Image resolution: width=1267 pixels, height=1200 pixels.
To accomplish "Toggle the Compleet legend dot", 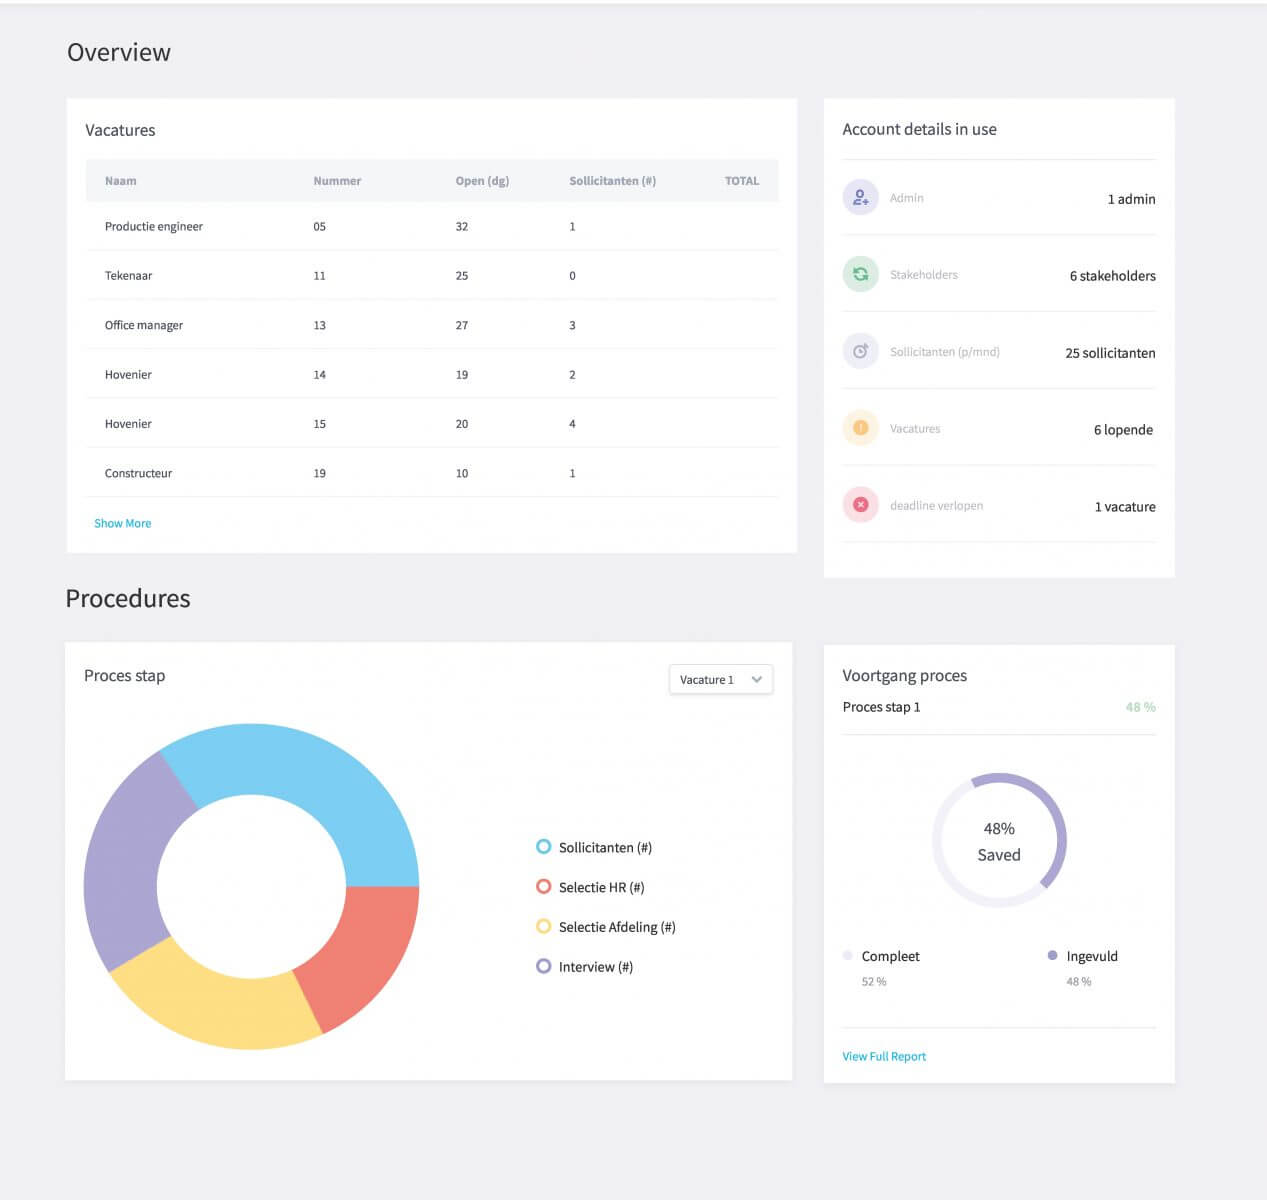I will point(848,956).
